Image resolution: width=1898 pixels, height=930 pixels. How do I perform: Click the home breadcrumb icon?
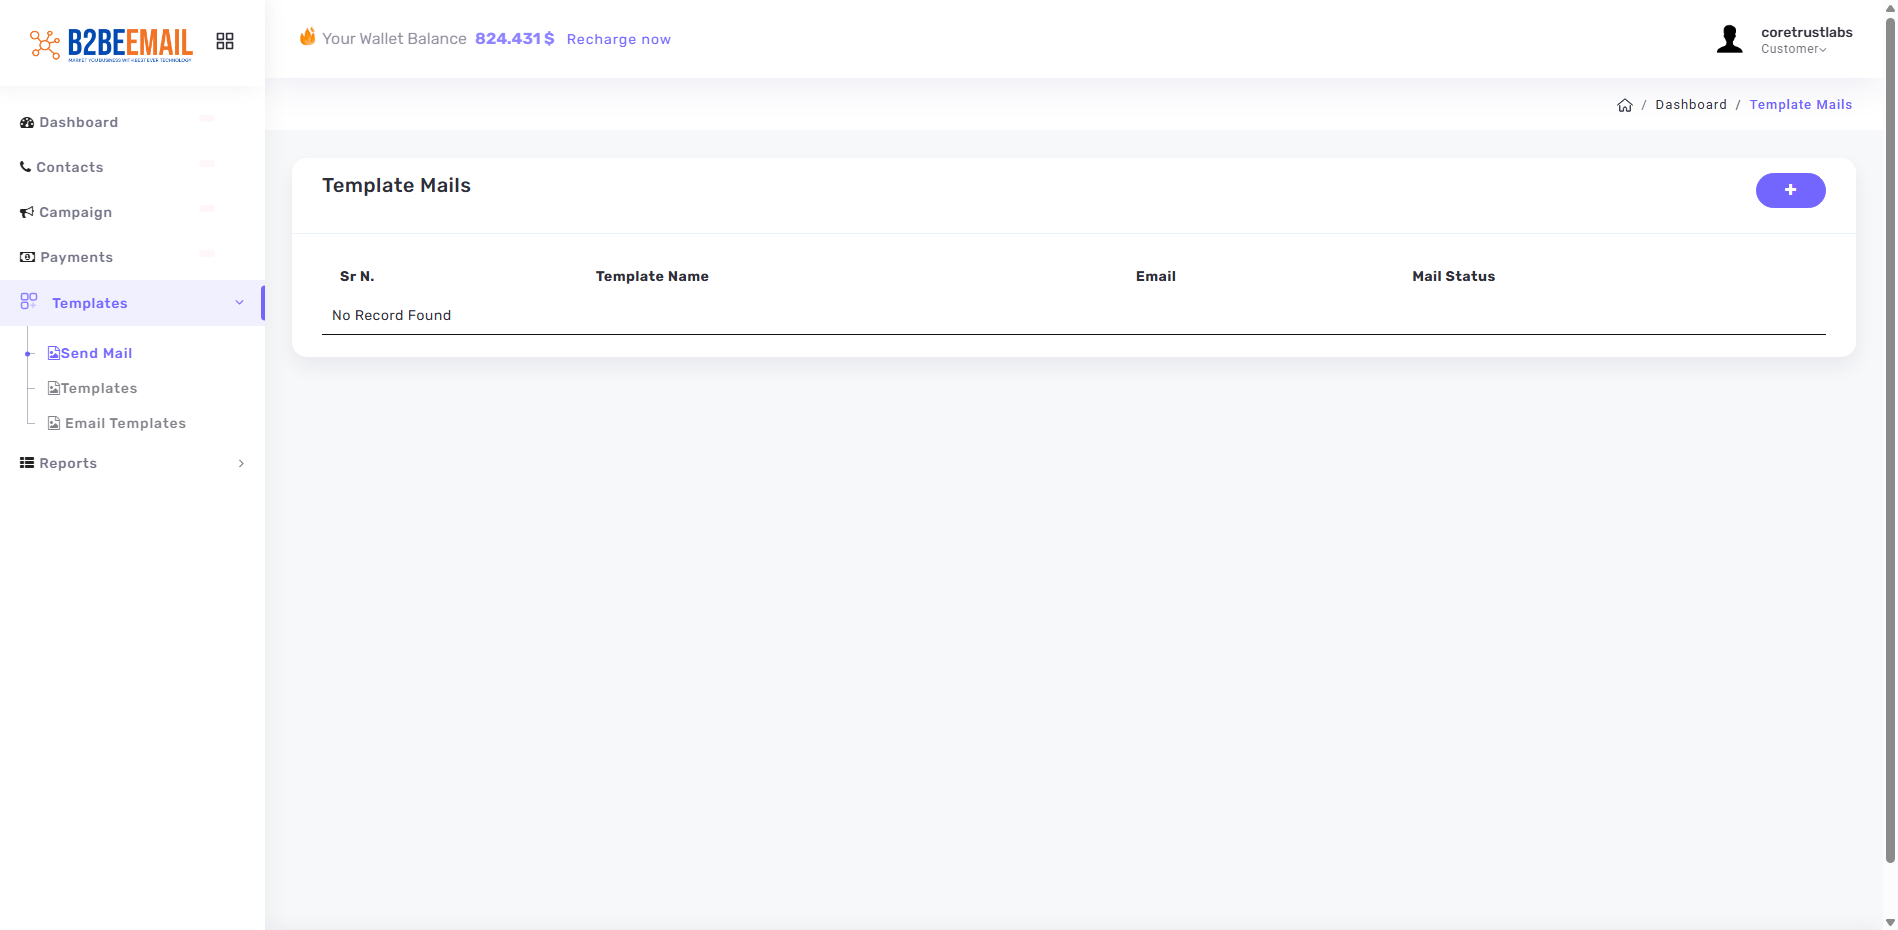pyautogui.click(x=1624, y=105)
